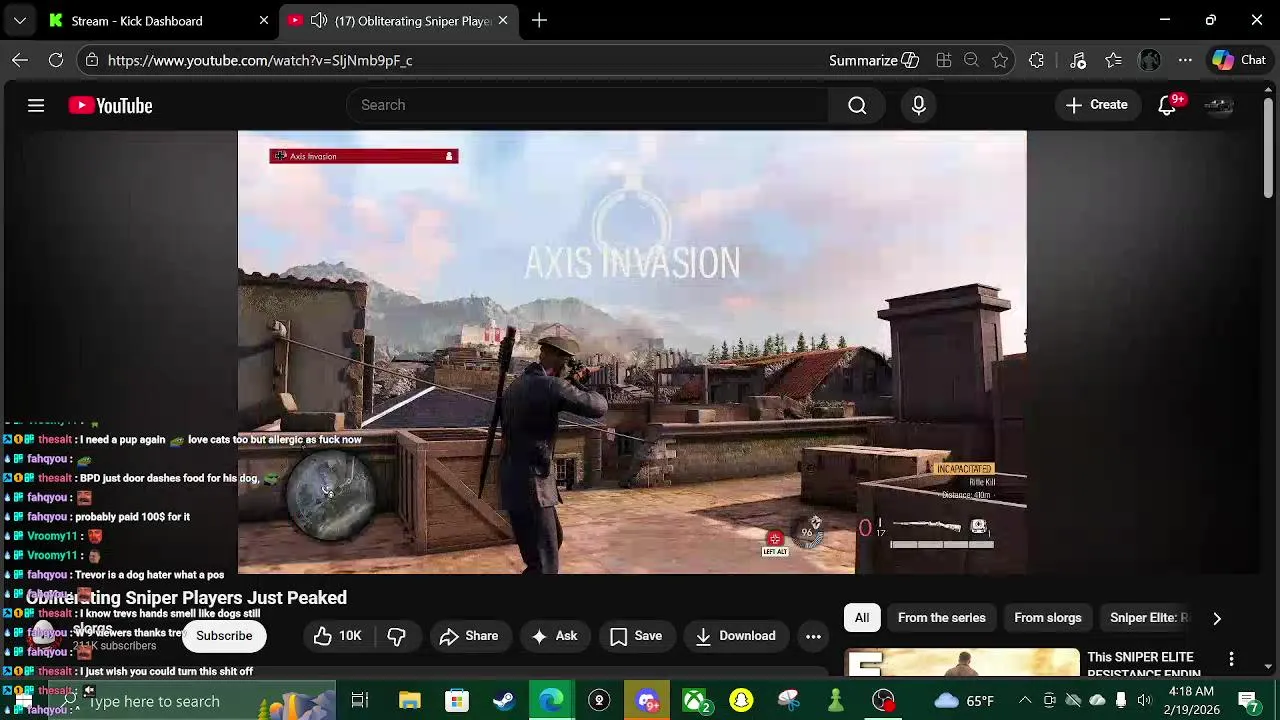Open Edge profile picture menu
Image resolution: width=1280 pixels, height=720 pixels.
(1150, 60)
